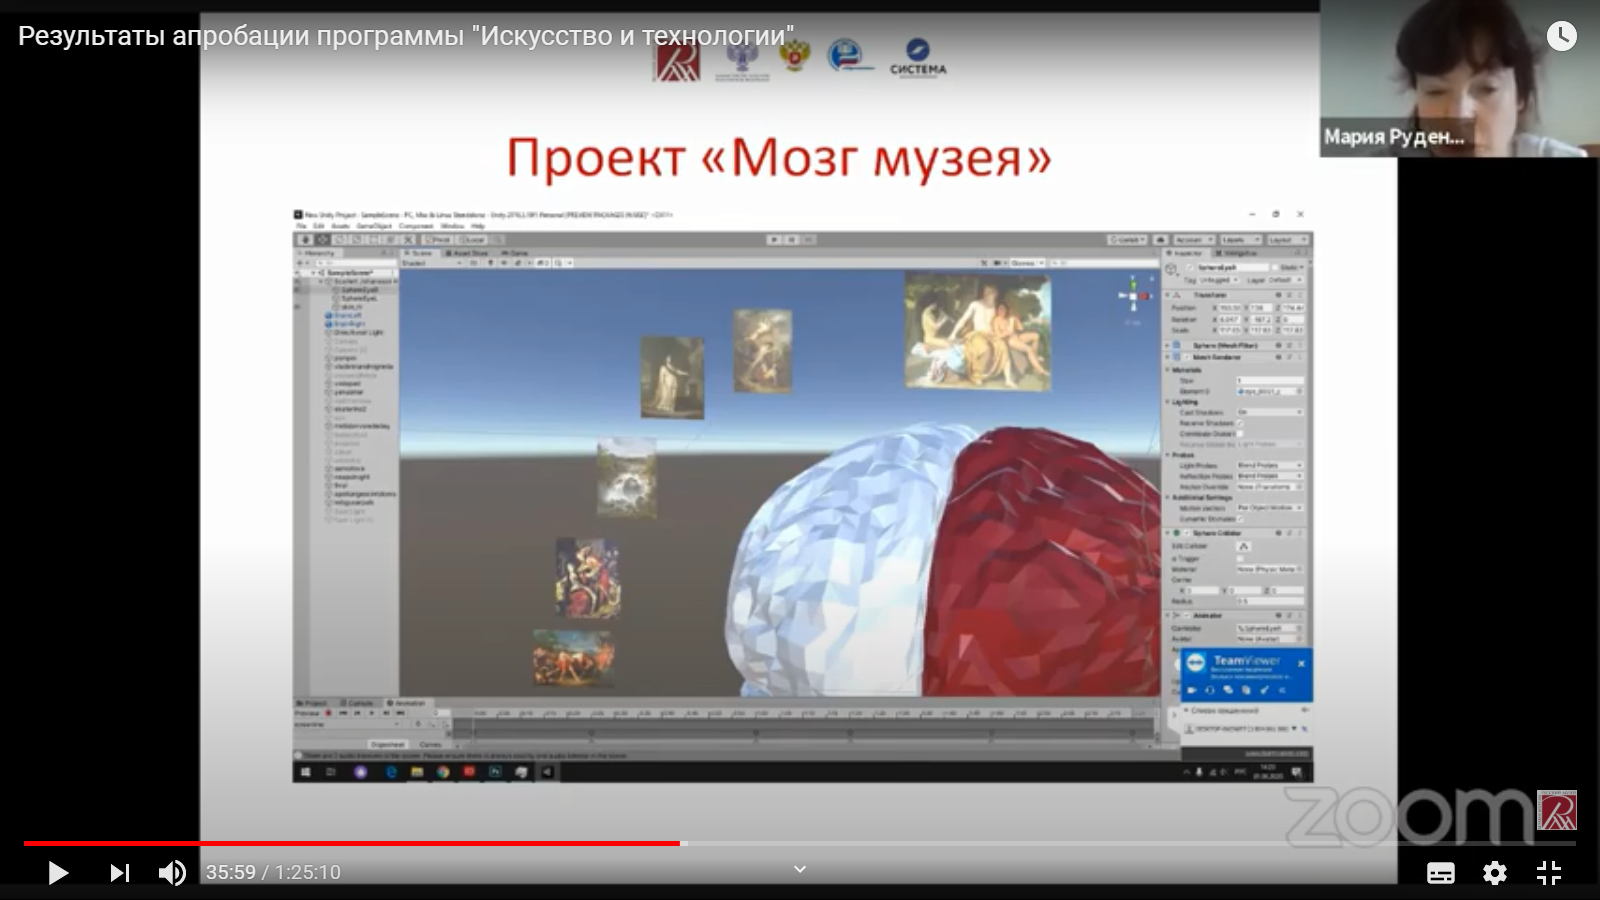Toggle the Receive Shadows checkbox
1600x900 pixels.
[1241, 423]
